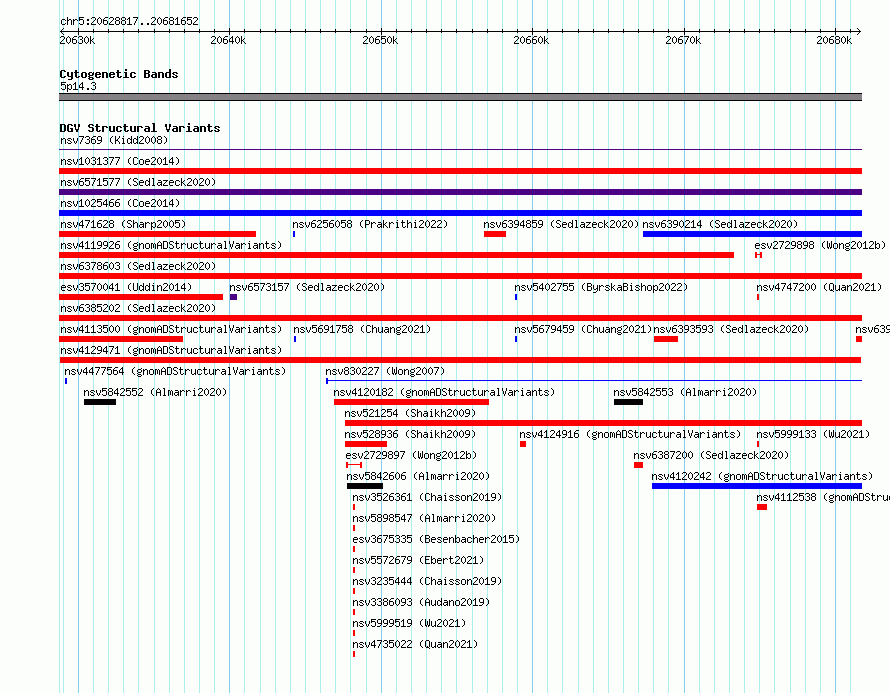Viewport: 890px width, 693px height.
Task: Open nsv4120182 (gnomADStructuralVariants) label
Action: [x=444, y=392]
